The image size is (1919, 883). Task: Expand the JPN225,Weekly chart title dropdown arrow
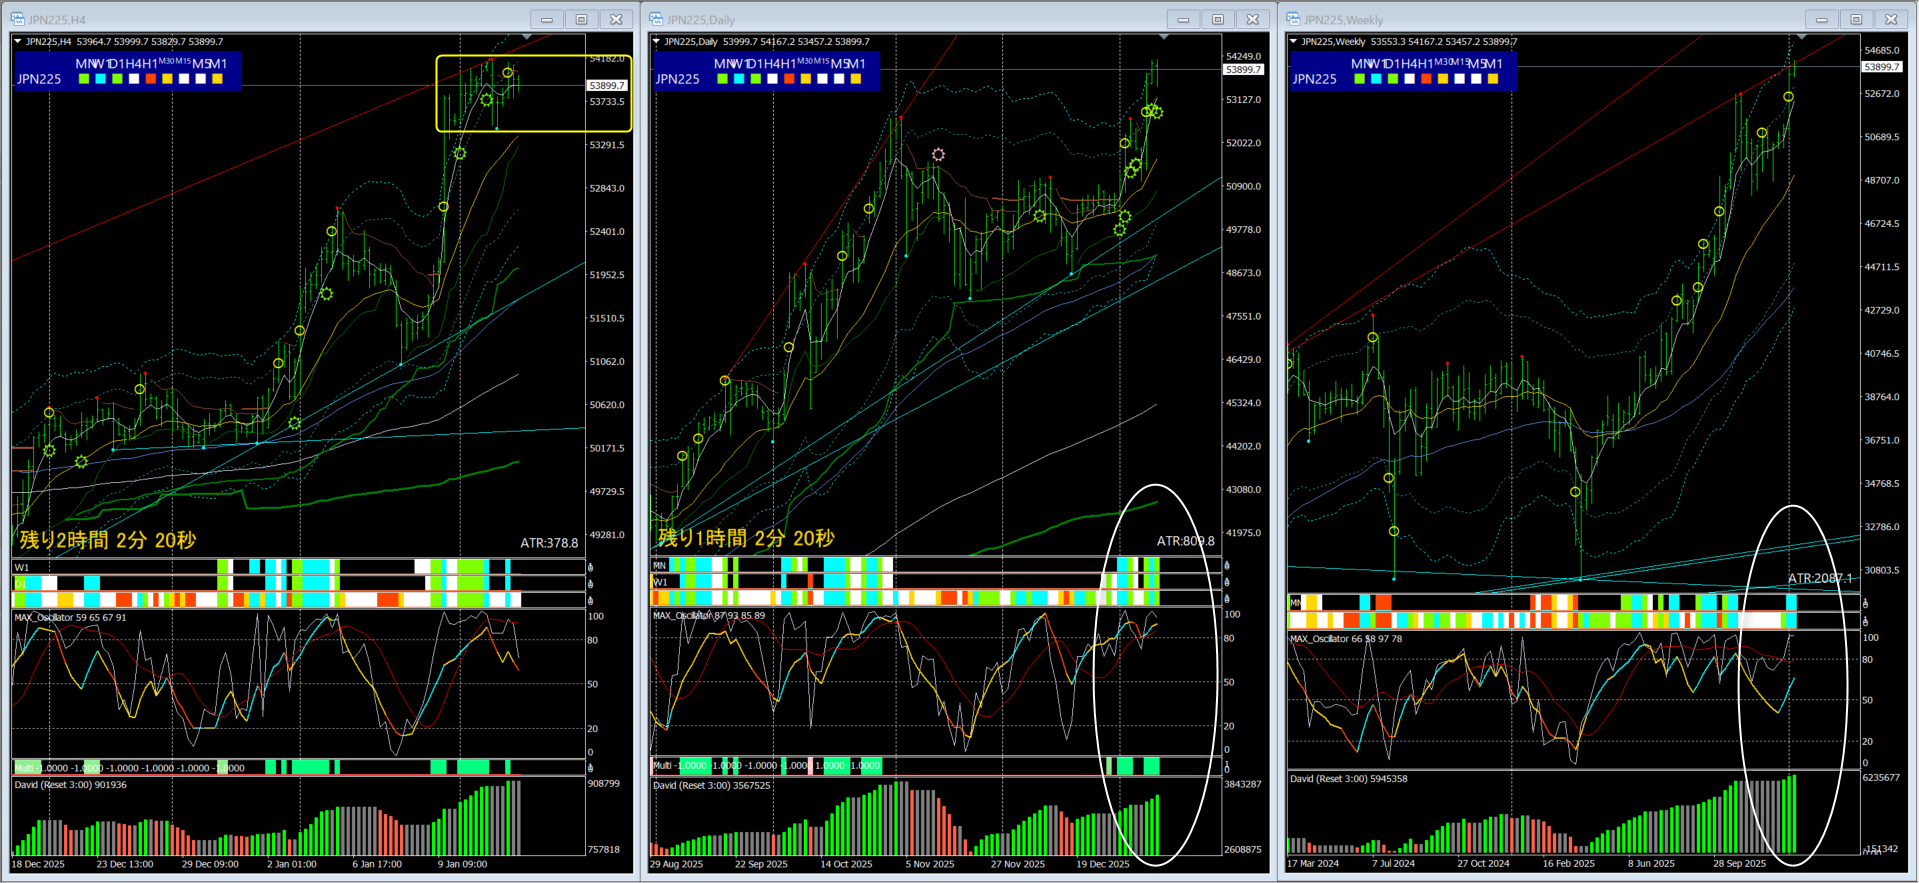[x=1293, y=42]
